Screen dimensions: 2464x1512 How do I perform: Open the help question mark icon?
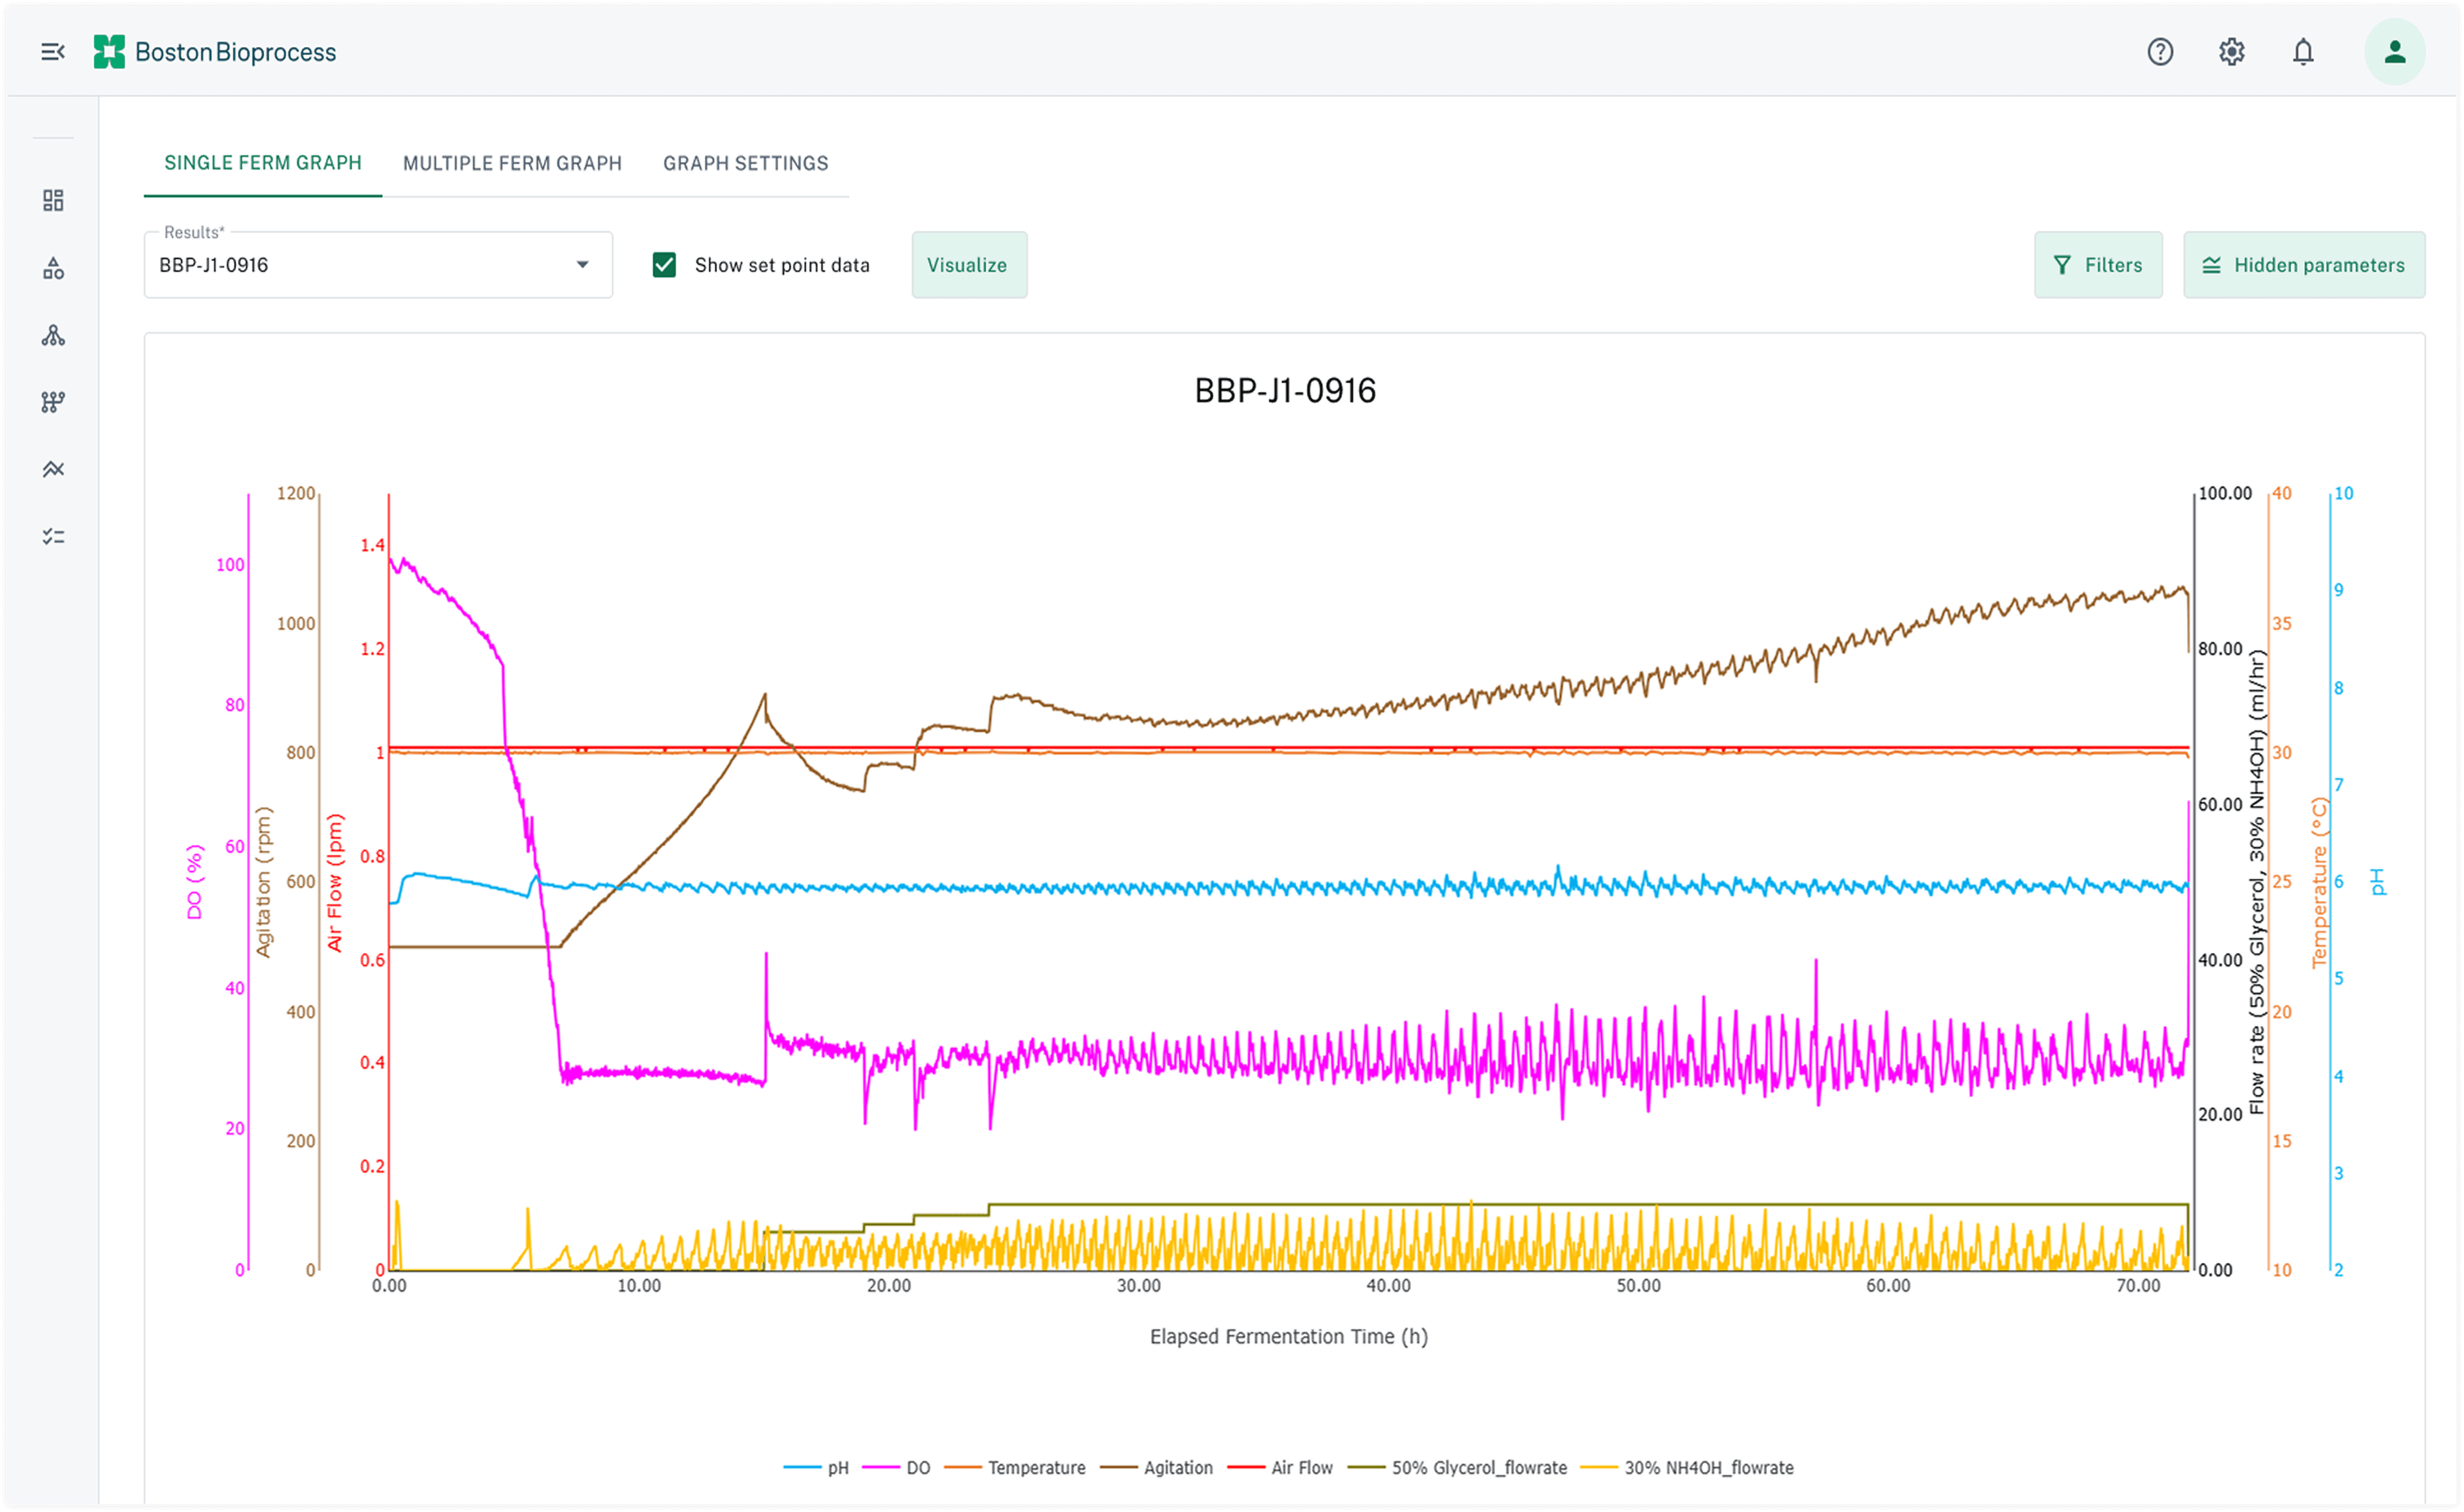pyautogui.click(x=2160, y=51)
